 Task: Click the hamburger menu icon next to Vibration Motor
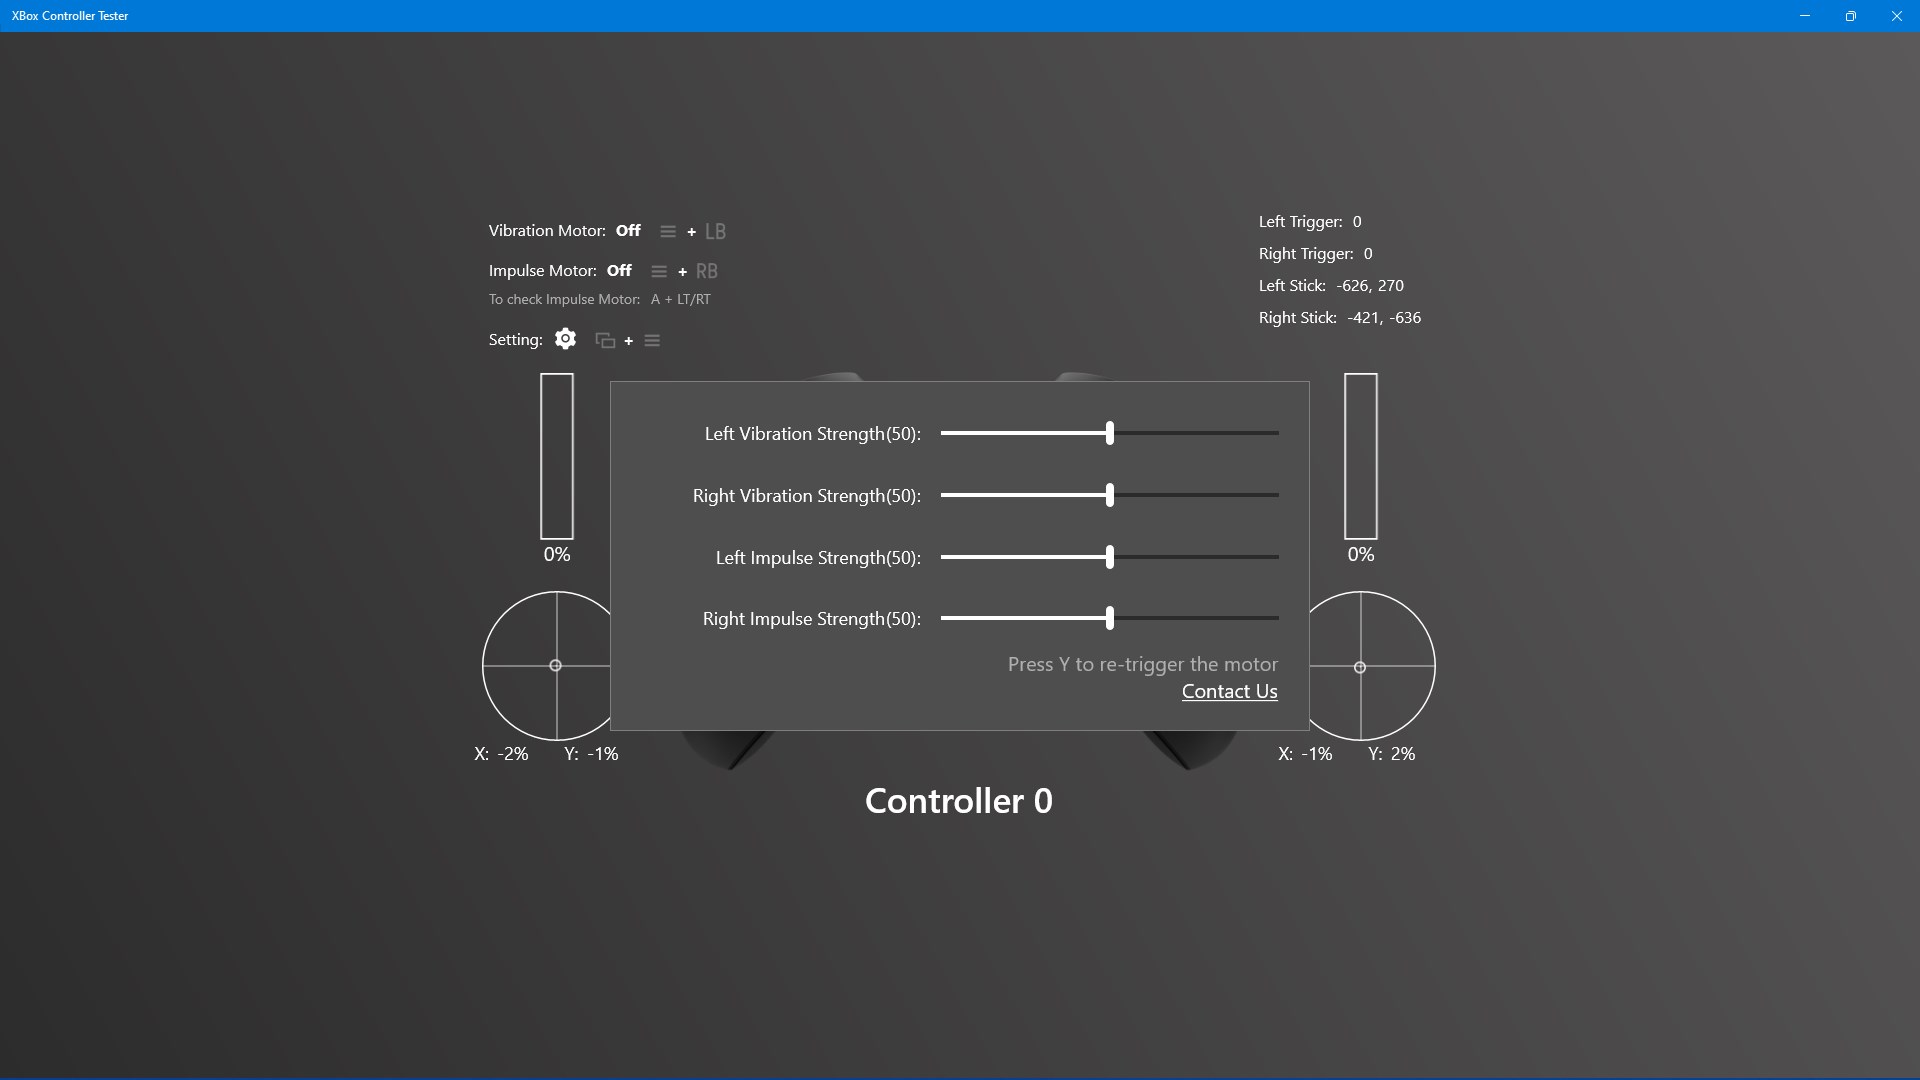click(x=667, y=232)
